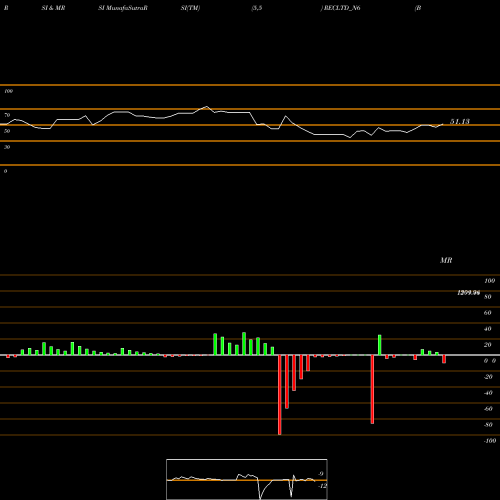Click the tallest red bar reaching -100
The height and width of the screenshot is (500, 500).
(x=280, y=395)
